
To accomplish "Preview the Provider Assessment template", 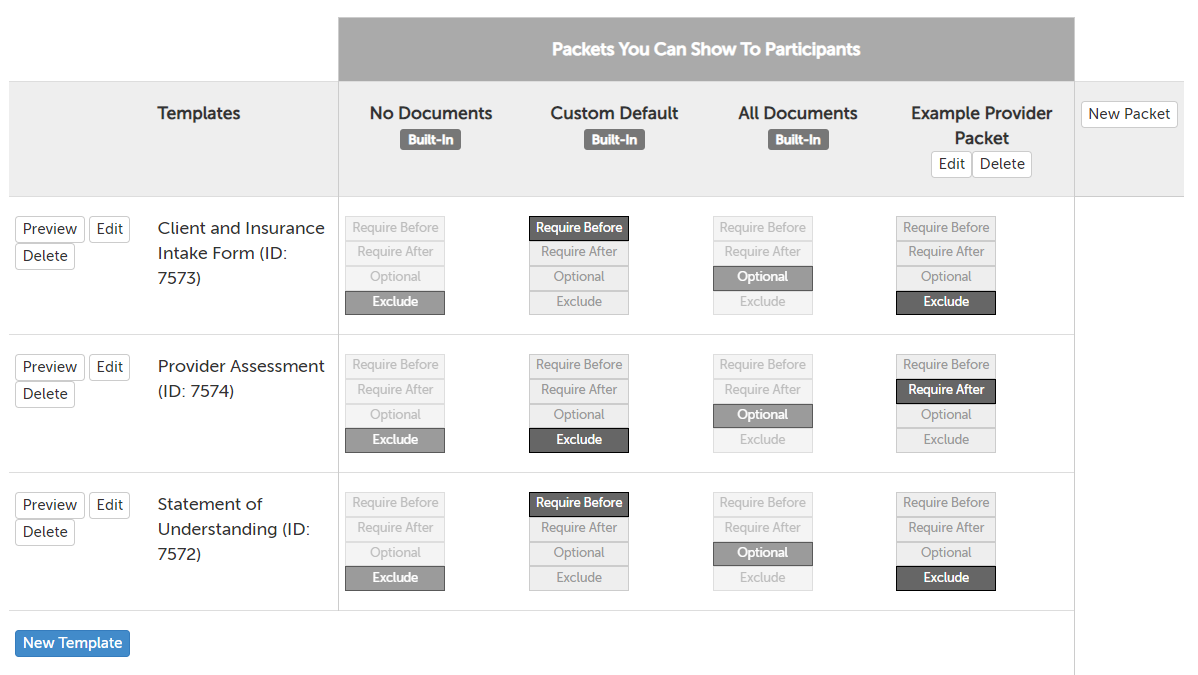I will 50,367.
